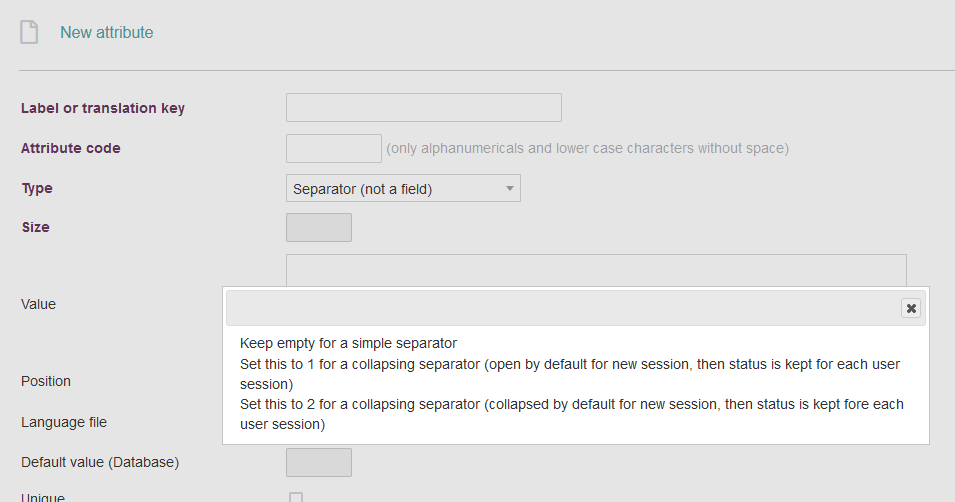Click the tooltip's empty title bar

(563, 308)
